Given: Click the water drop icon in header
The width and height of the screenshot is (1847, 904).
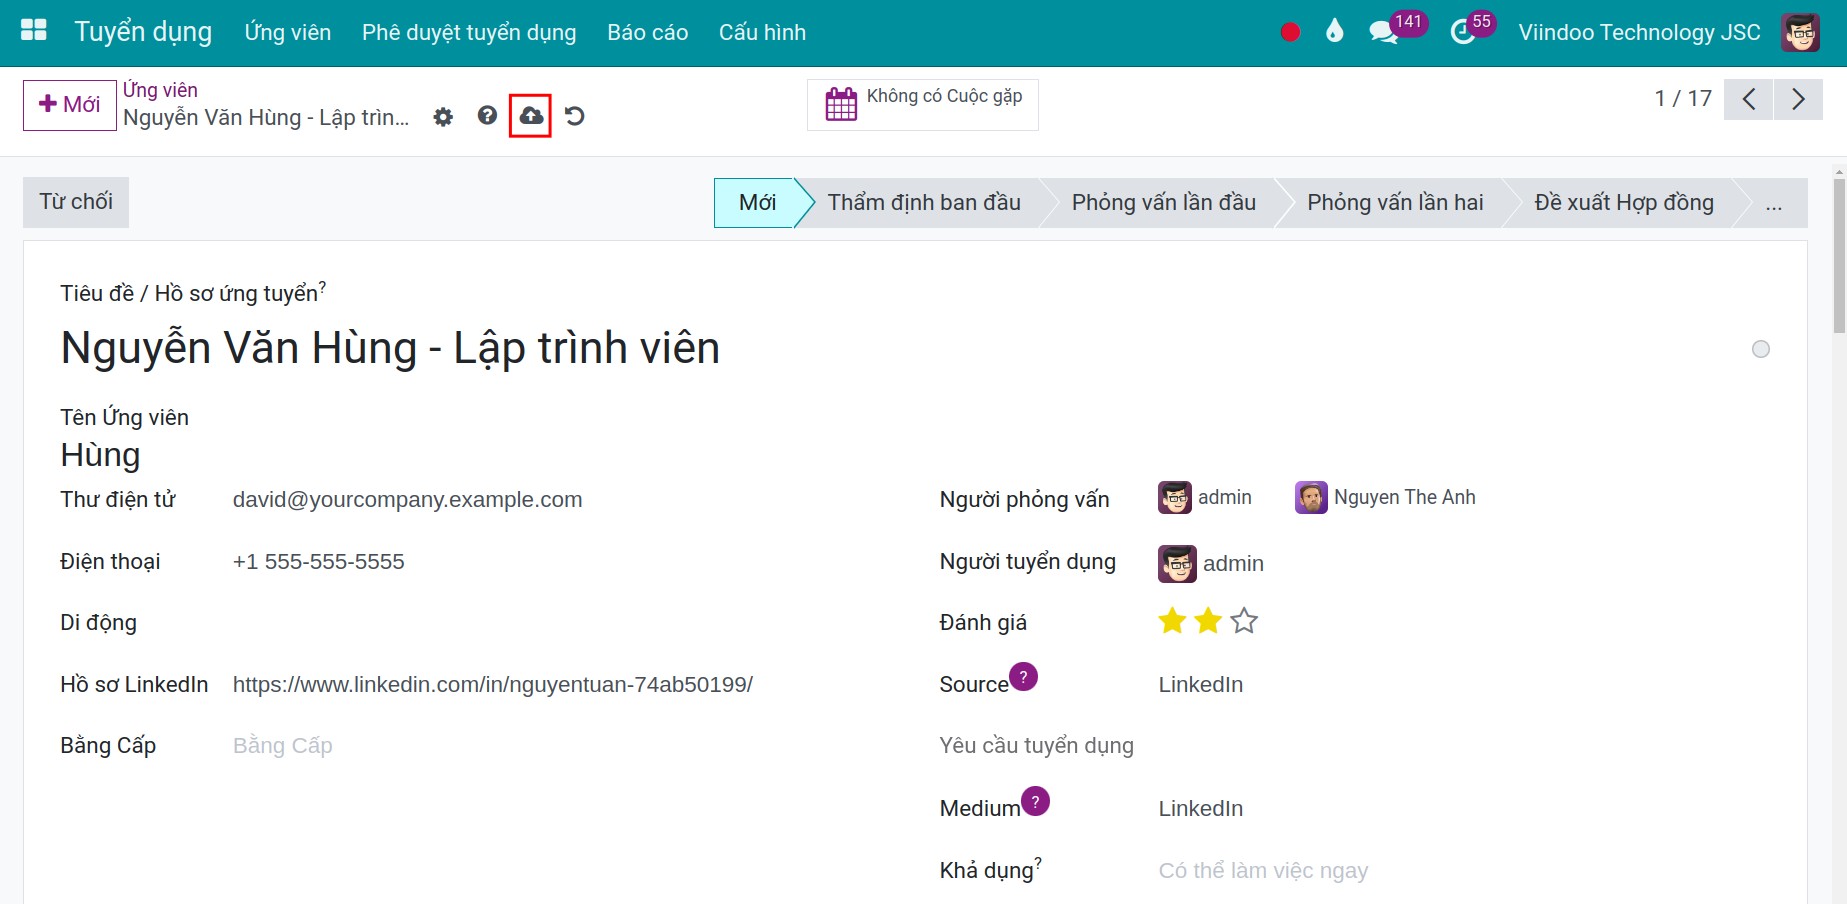Looking at the screenshot, I should [1334, 32].
